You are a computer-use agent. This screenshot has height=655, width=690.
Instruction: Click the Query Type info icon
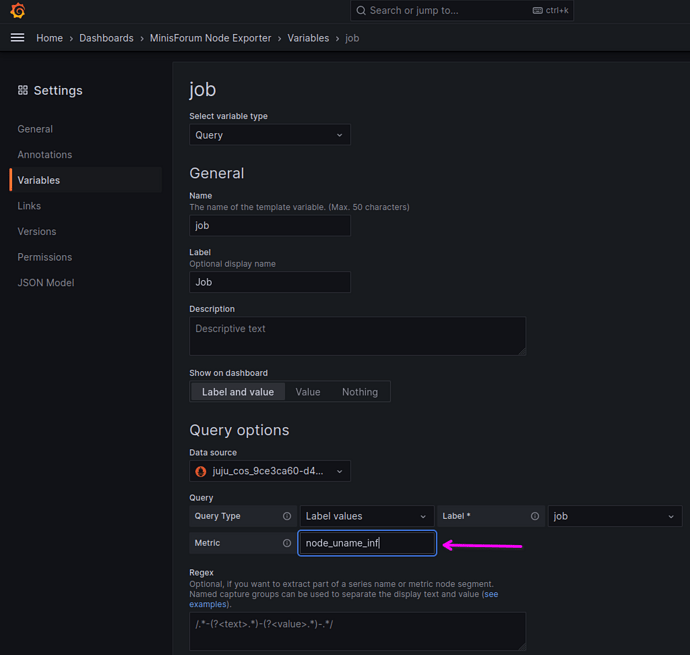pyautogui.click(x=287, y=516)
